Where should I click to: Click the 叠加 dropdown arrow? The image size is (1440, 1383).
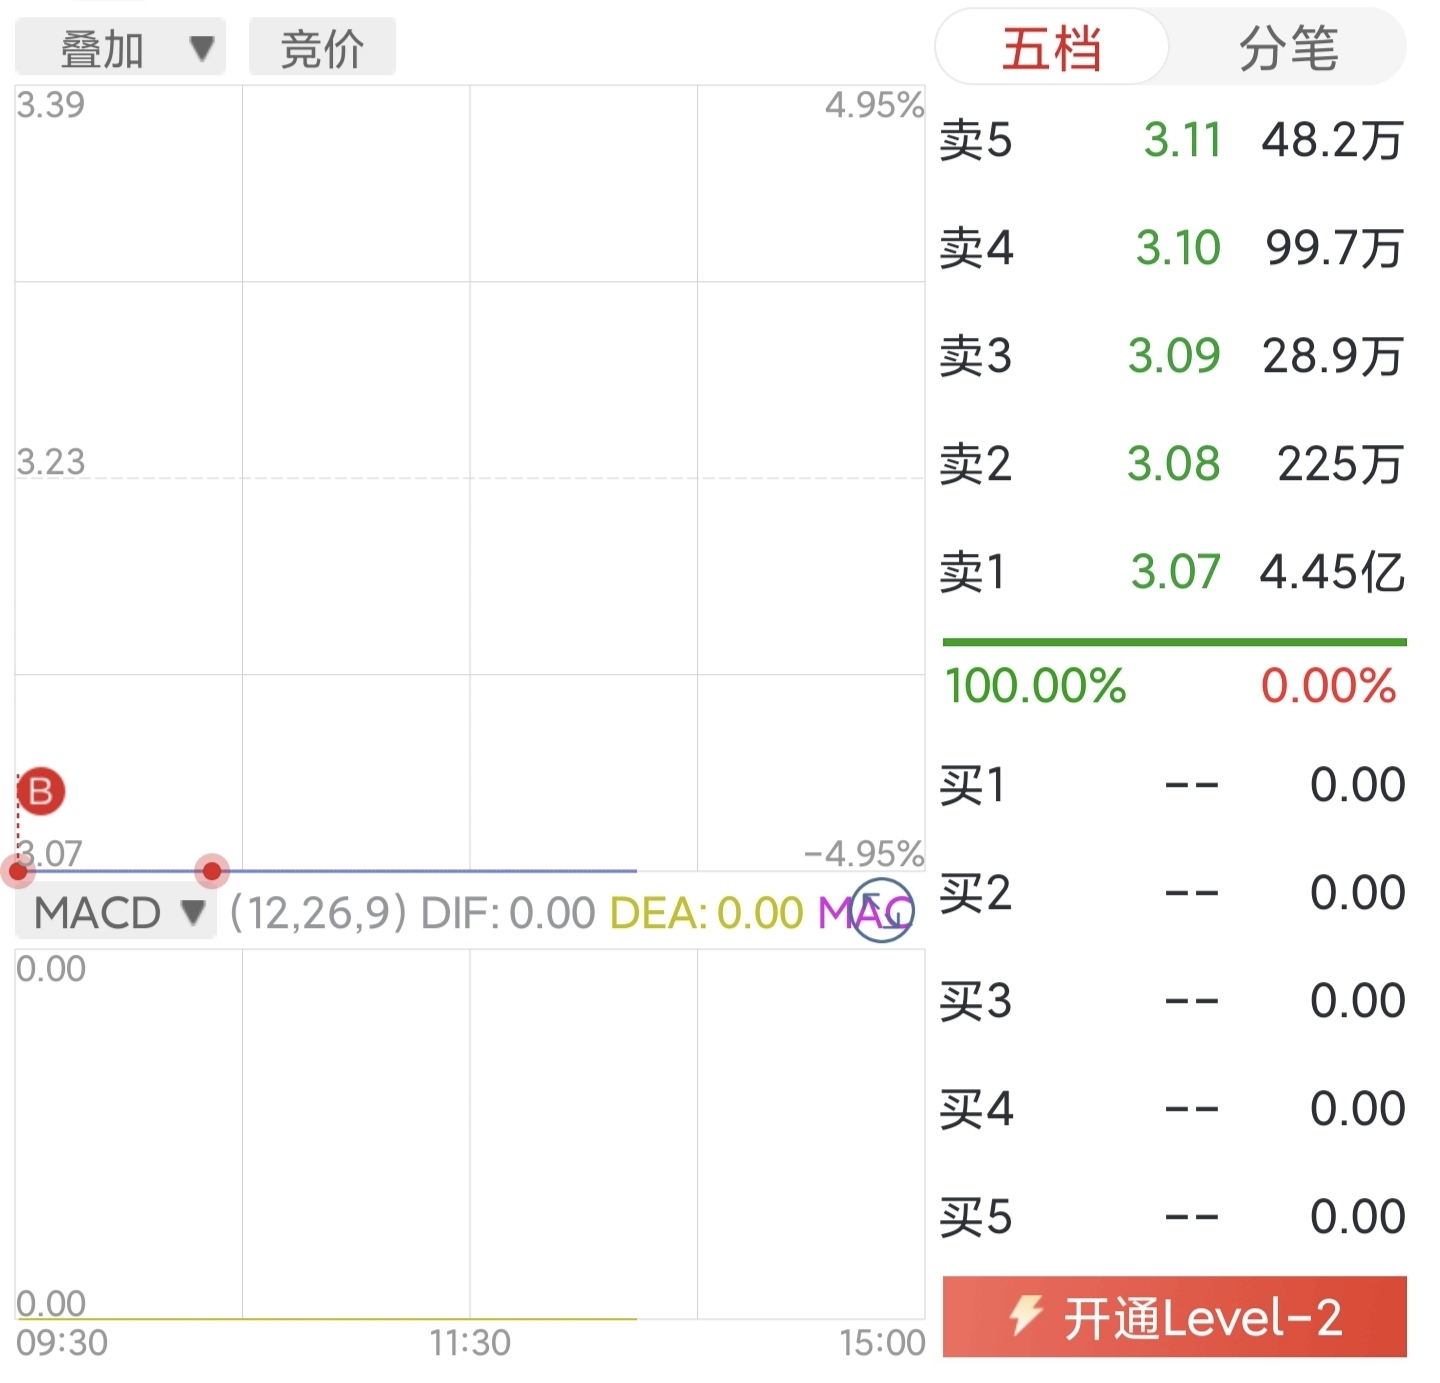point(202,47)
